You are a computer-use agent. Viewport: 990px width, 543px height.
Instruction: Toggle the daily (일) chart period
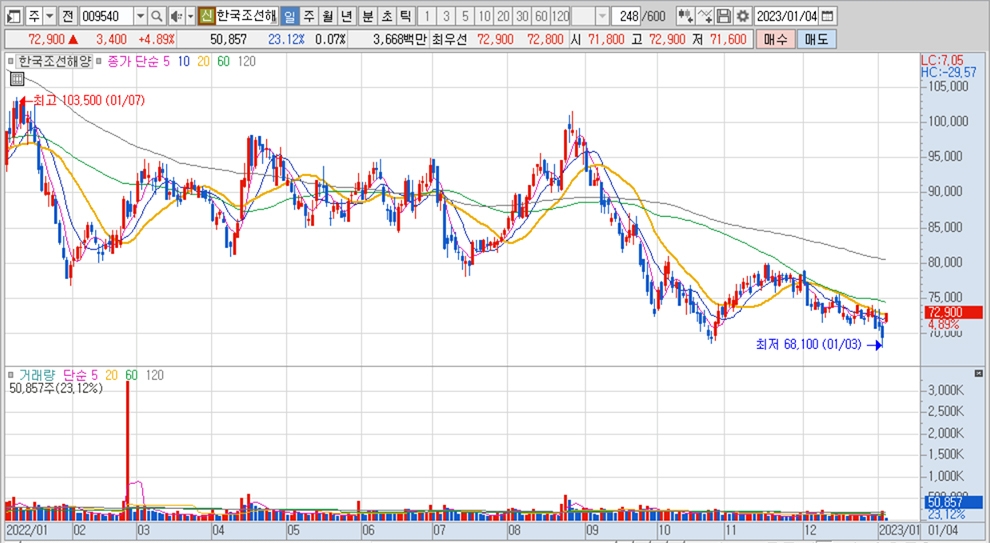288,16
